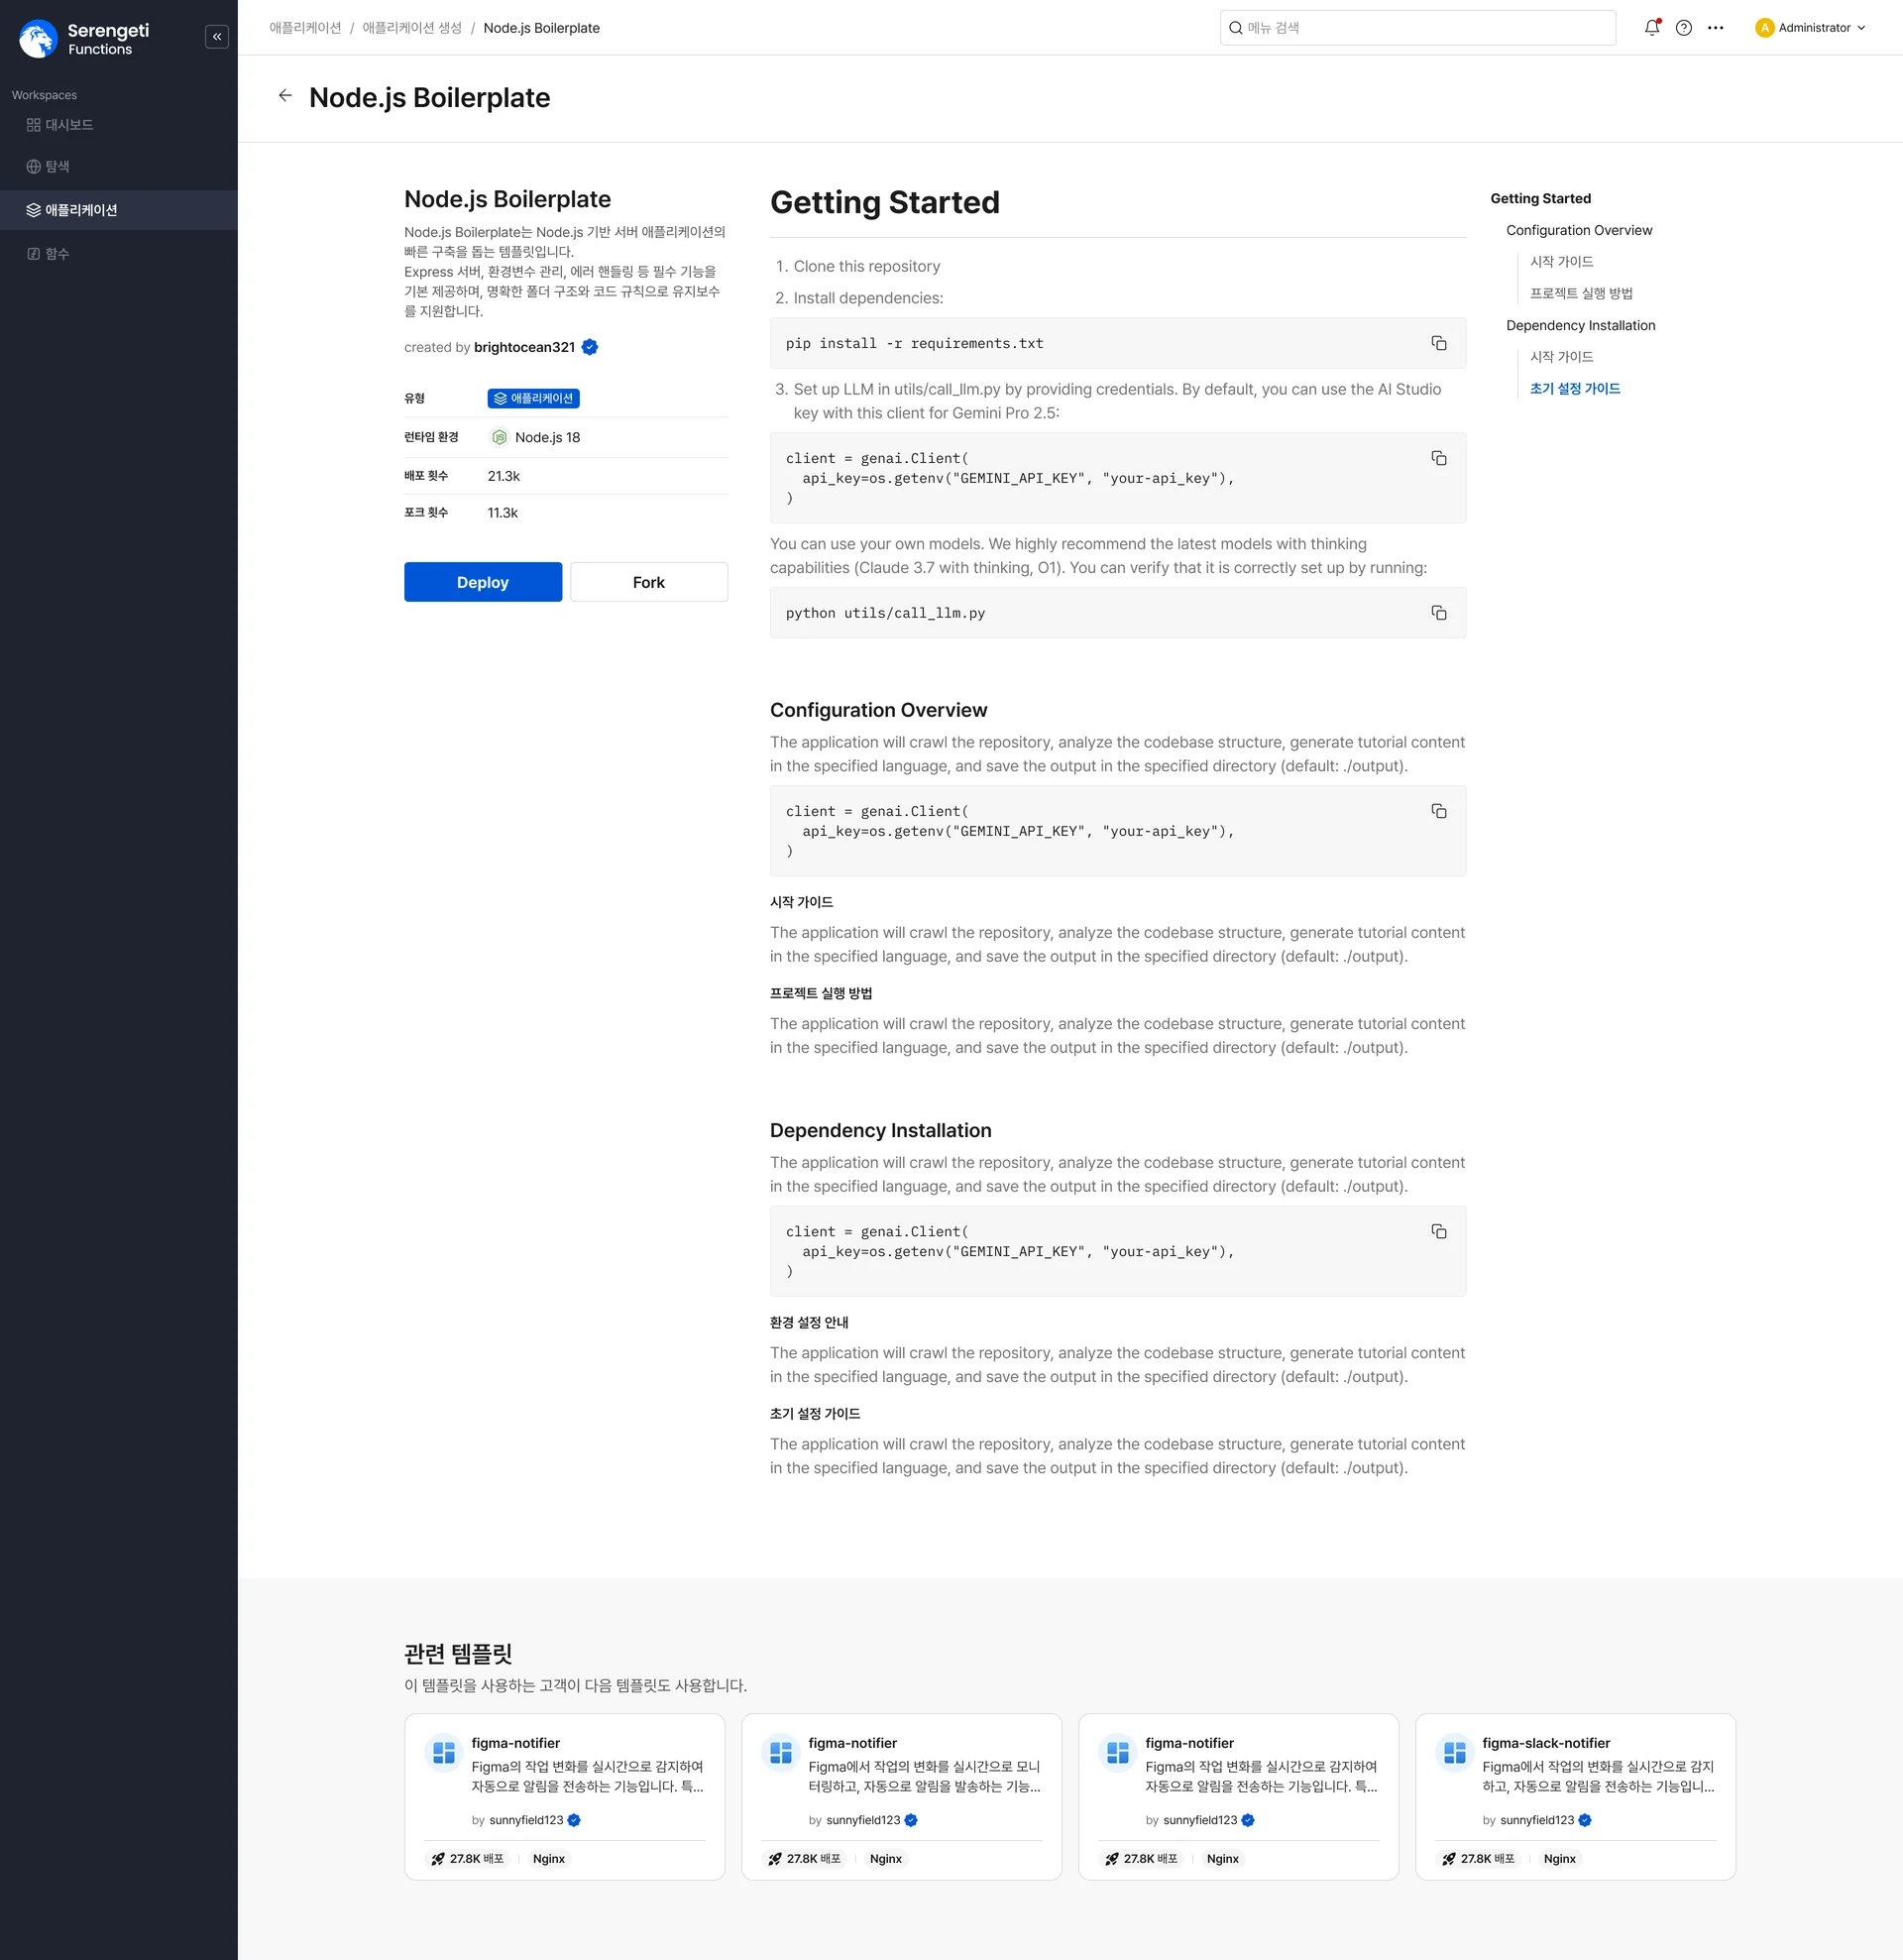Viewport: 1903px width, 1960px height.
Task: Go back using the arrow beside the title
Action: pyautogui.click(x=285, y=96)
